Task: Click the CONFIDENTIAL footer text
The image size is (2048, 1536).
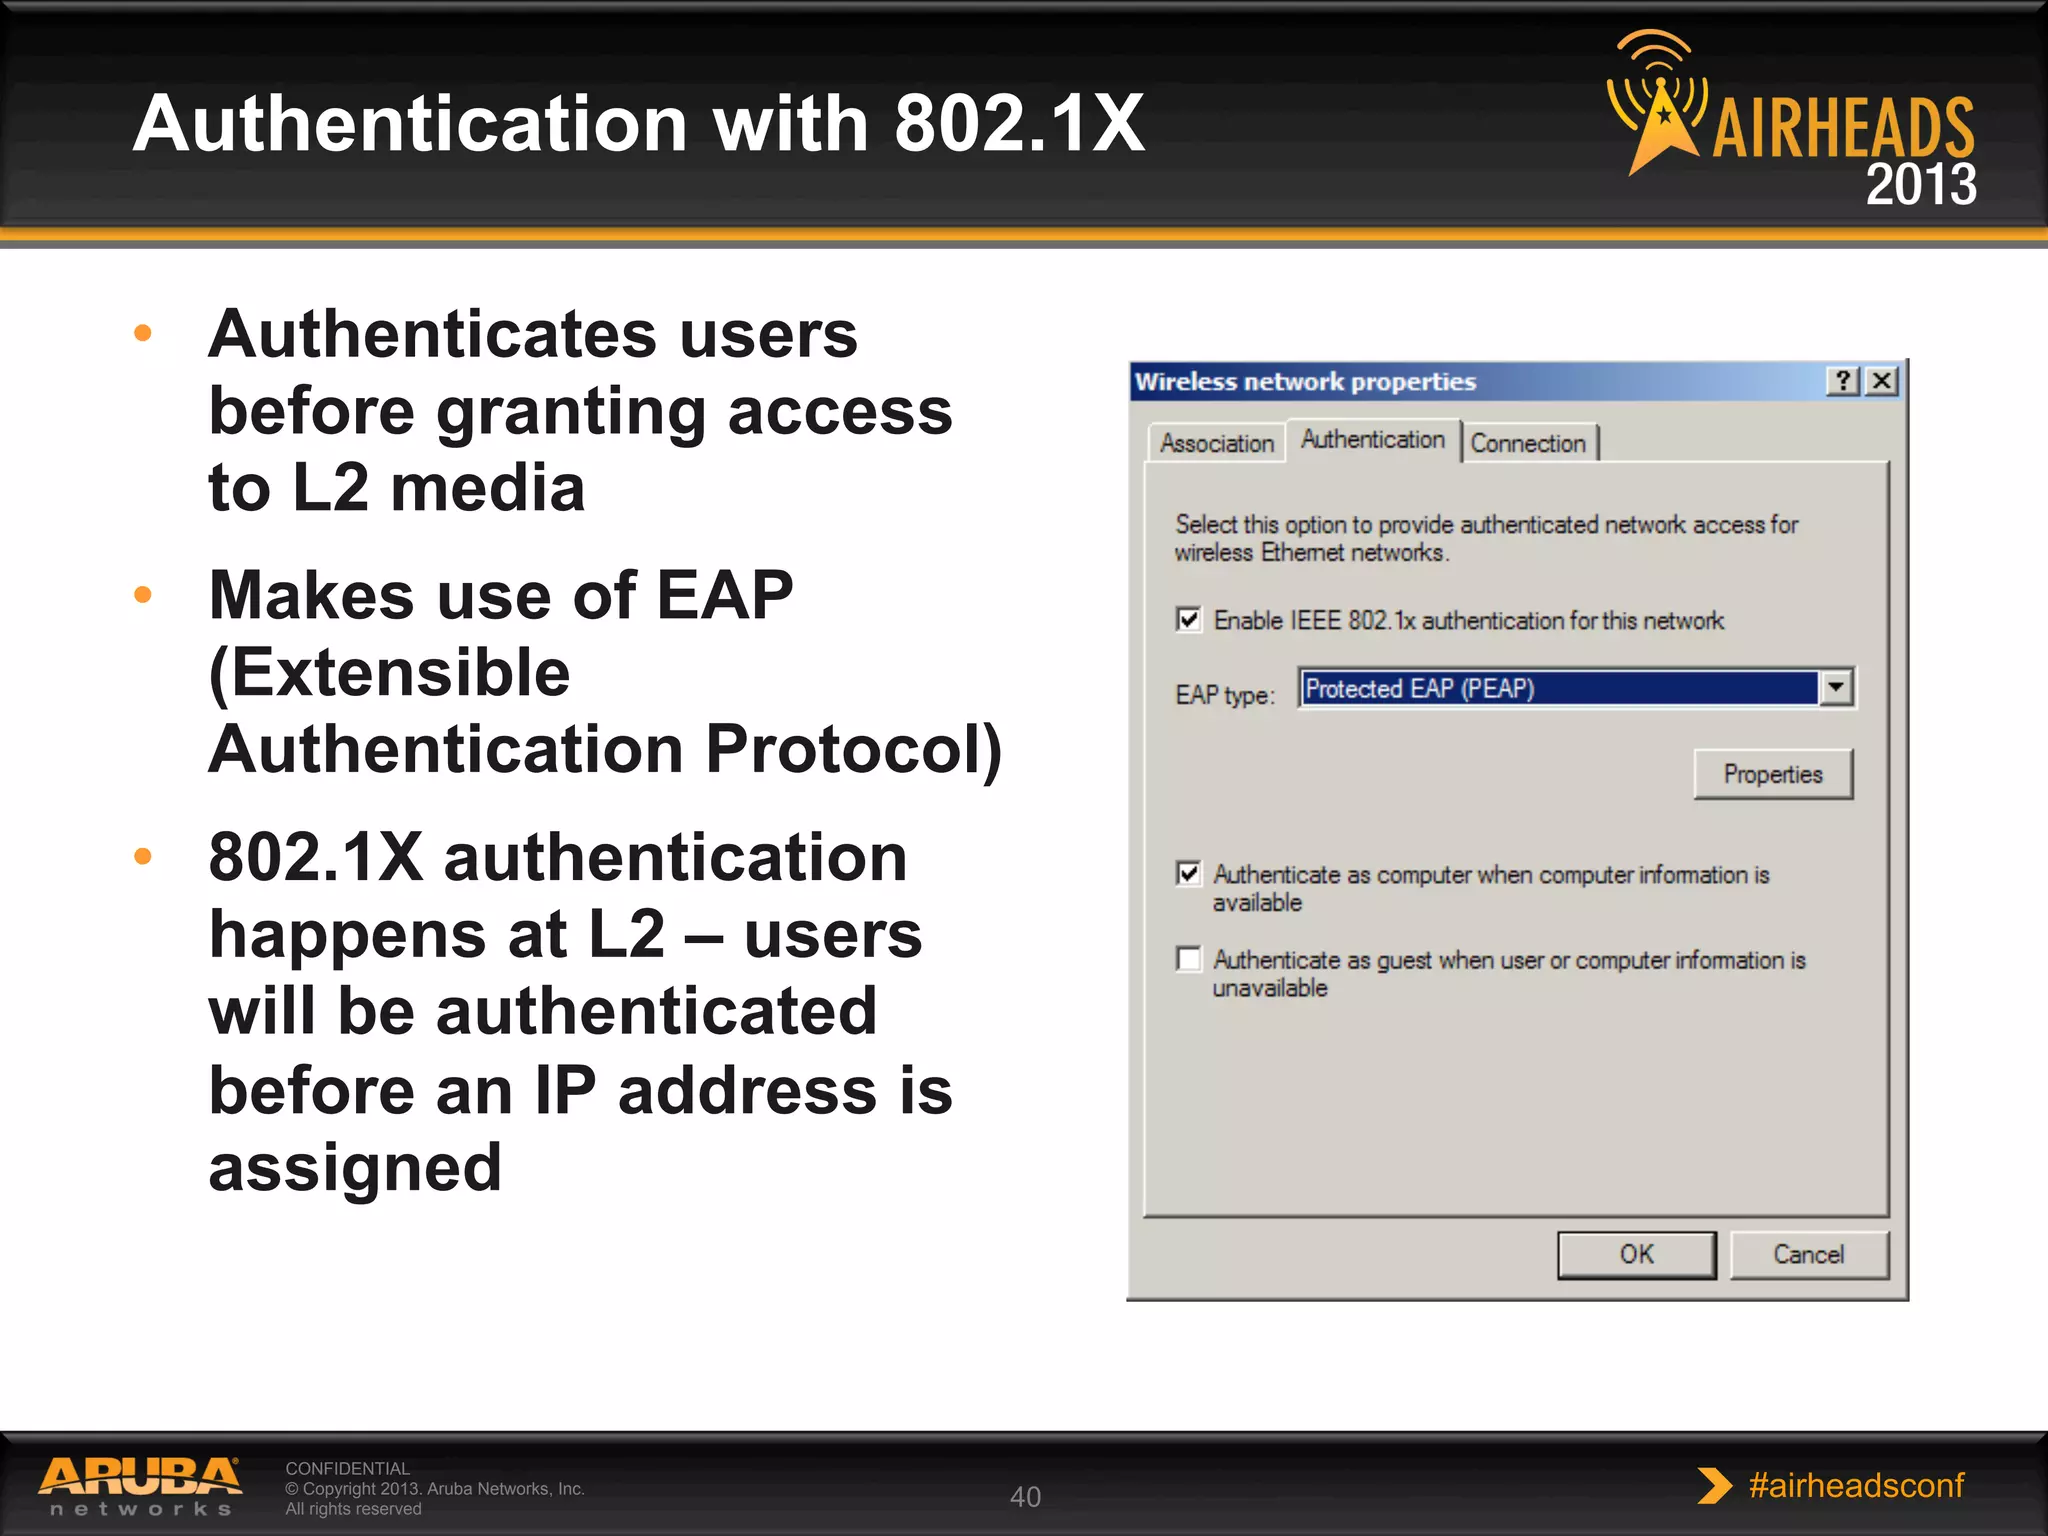Action: 347,1468
